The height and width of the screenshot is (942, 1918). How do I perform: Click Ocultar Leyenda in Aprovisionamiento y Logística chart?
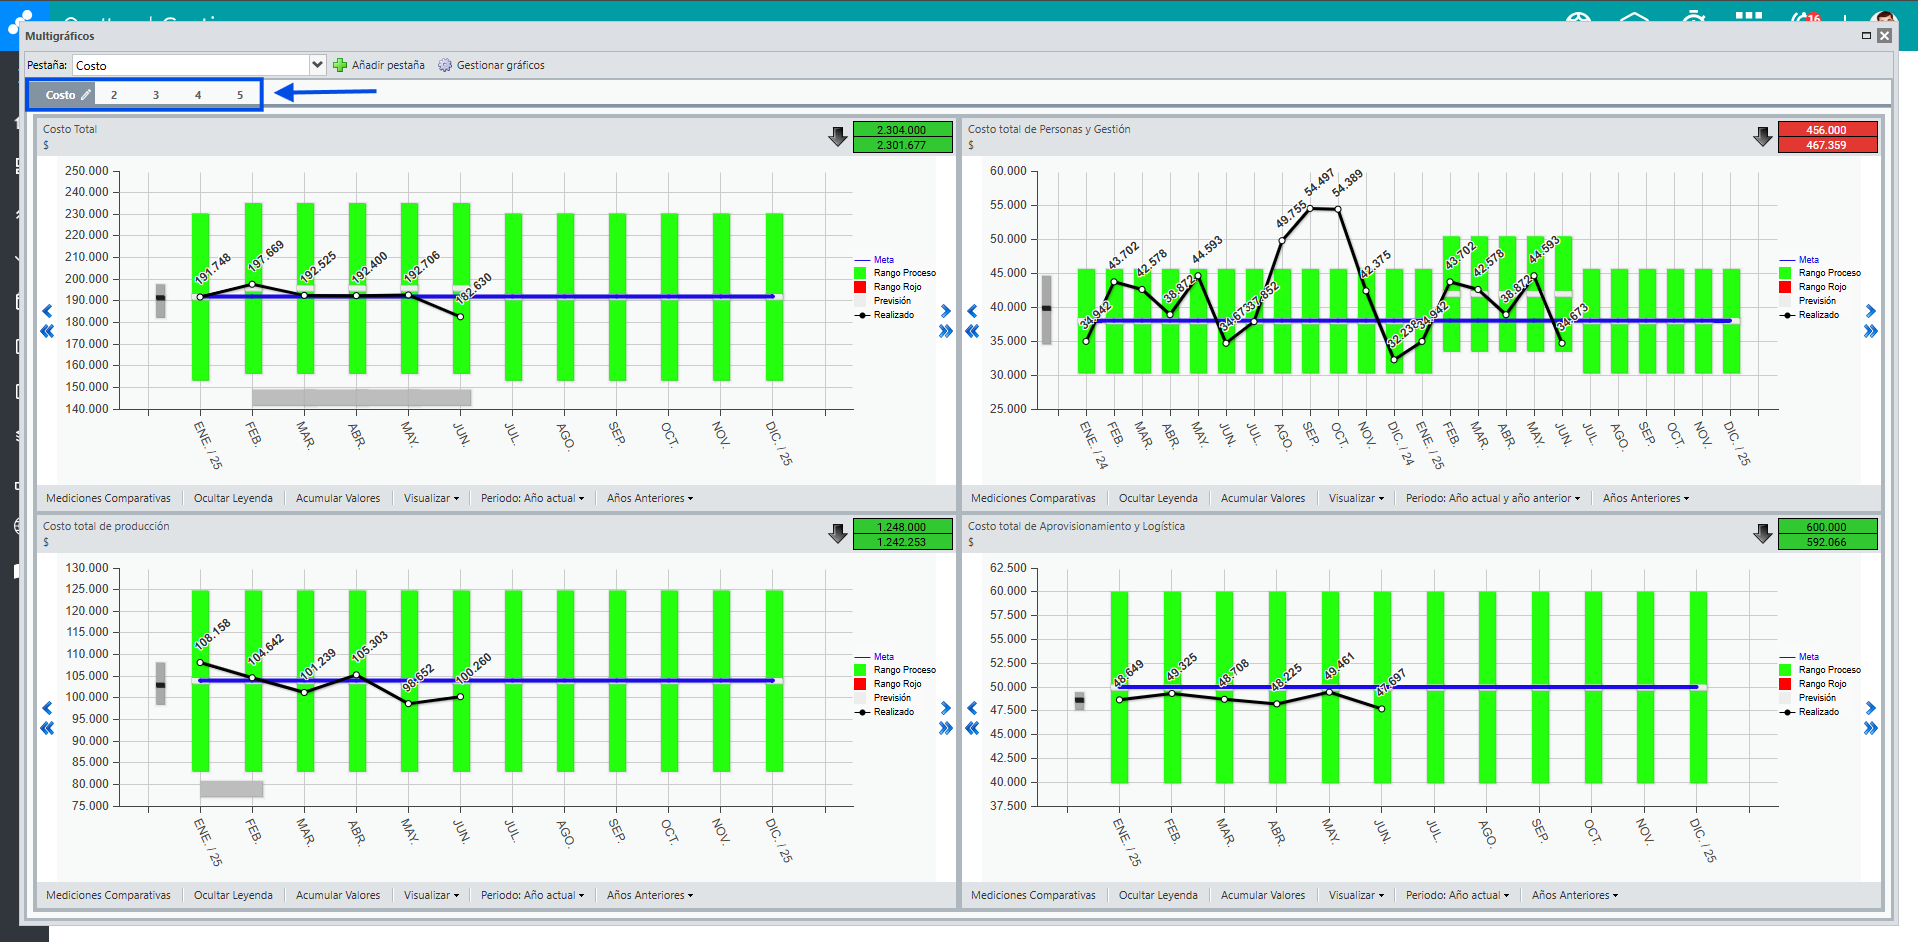[1158, 895]
